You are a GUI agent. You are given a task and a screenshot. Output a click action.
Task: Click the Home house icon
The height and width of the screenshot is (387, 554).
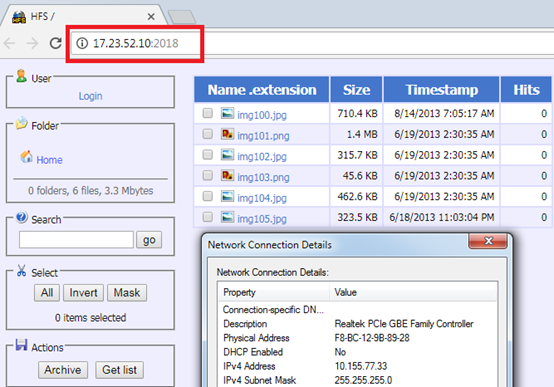click(26, 157)
